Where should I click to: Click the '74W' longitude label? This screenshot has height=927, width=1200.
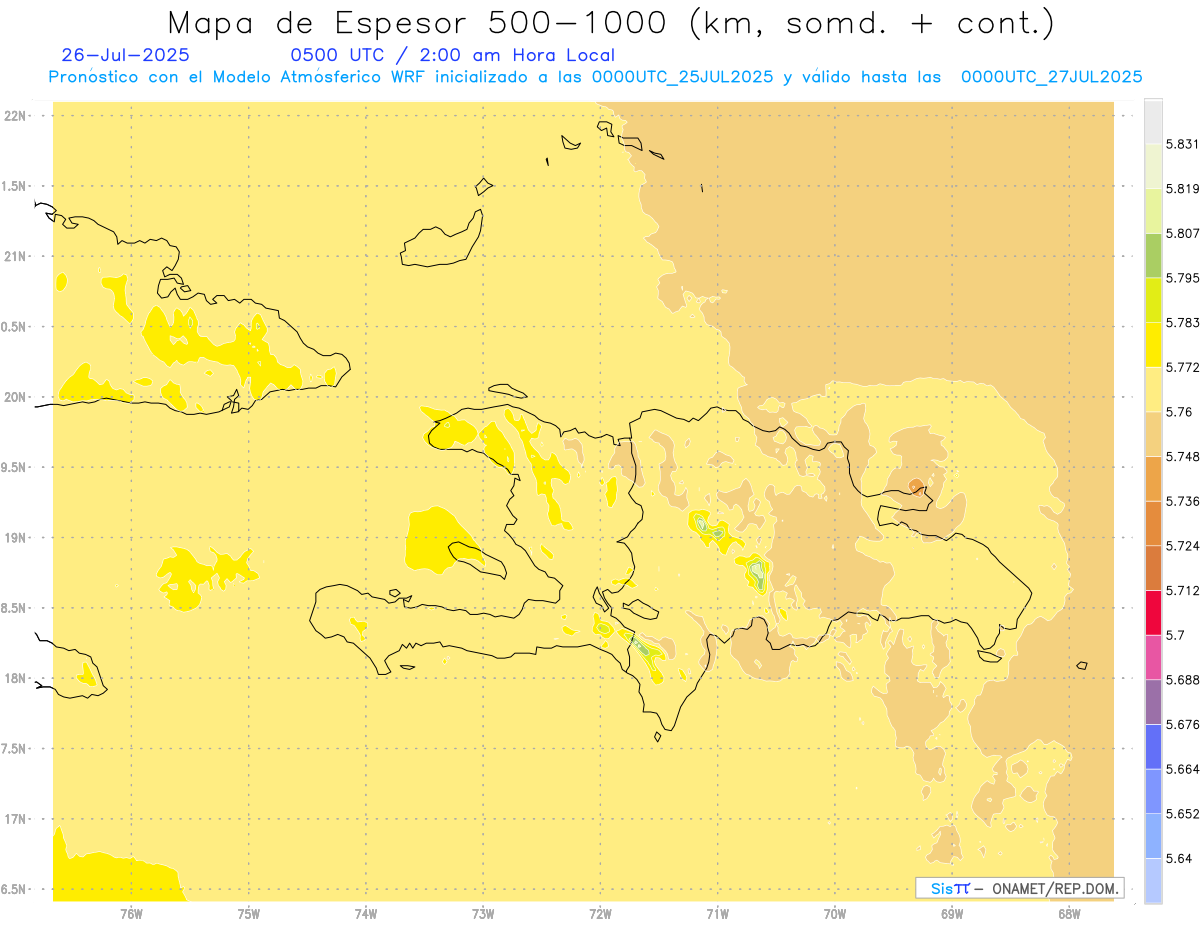coord(365,914)
